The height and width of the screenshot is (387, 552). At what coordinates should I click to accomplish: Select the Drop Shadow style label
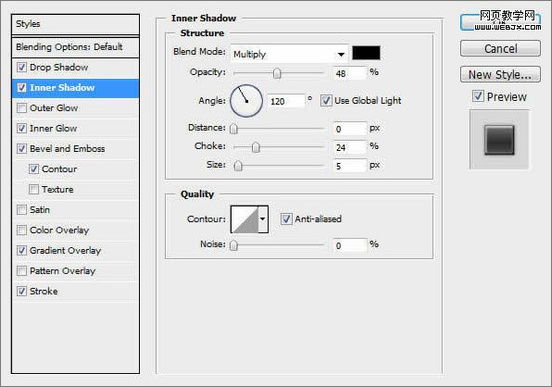(x=59, y=67)
